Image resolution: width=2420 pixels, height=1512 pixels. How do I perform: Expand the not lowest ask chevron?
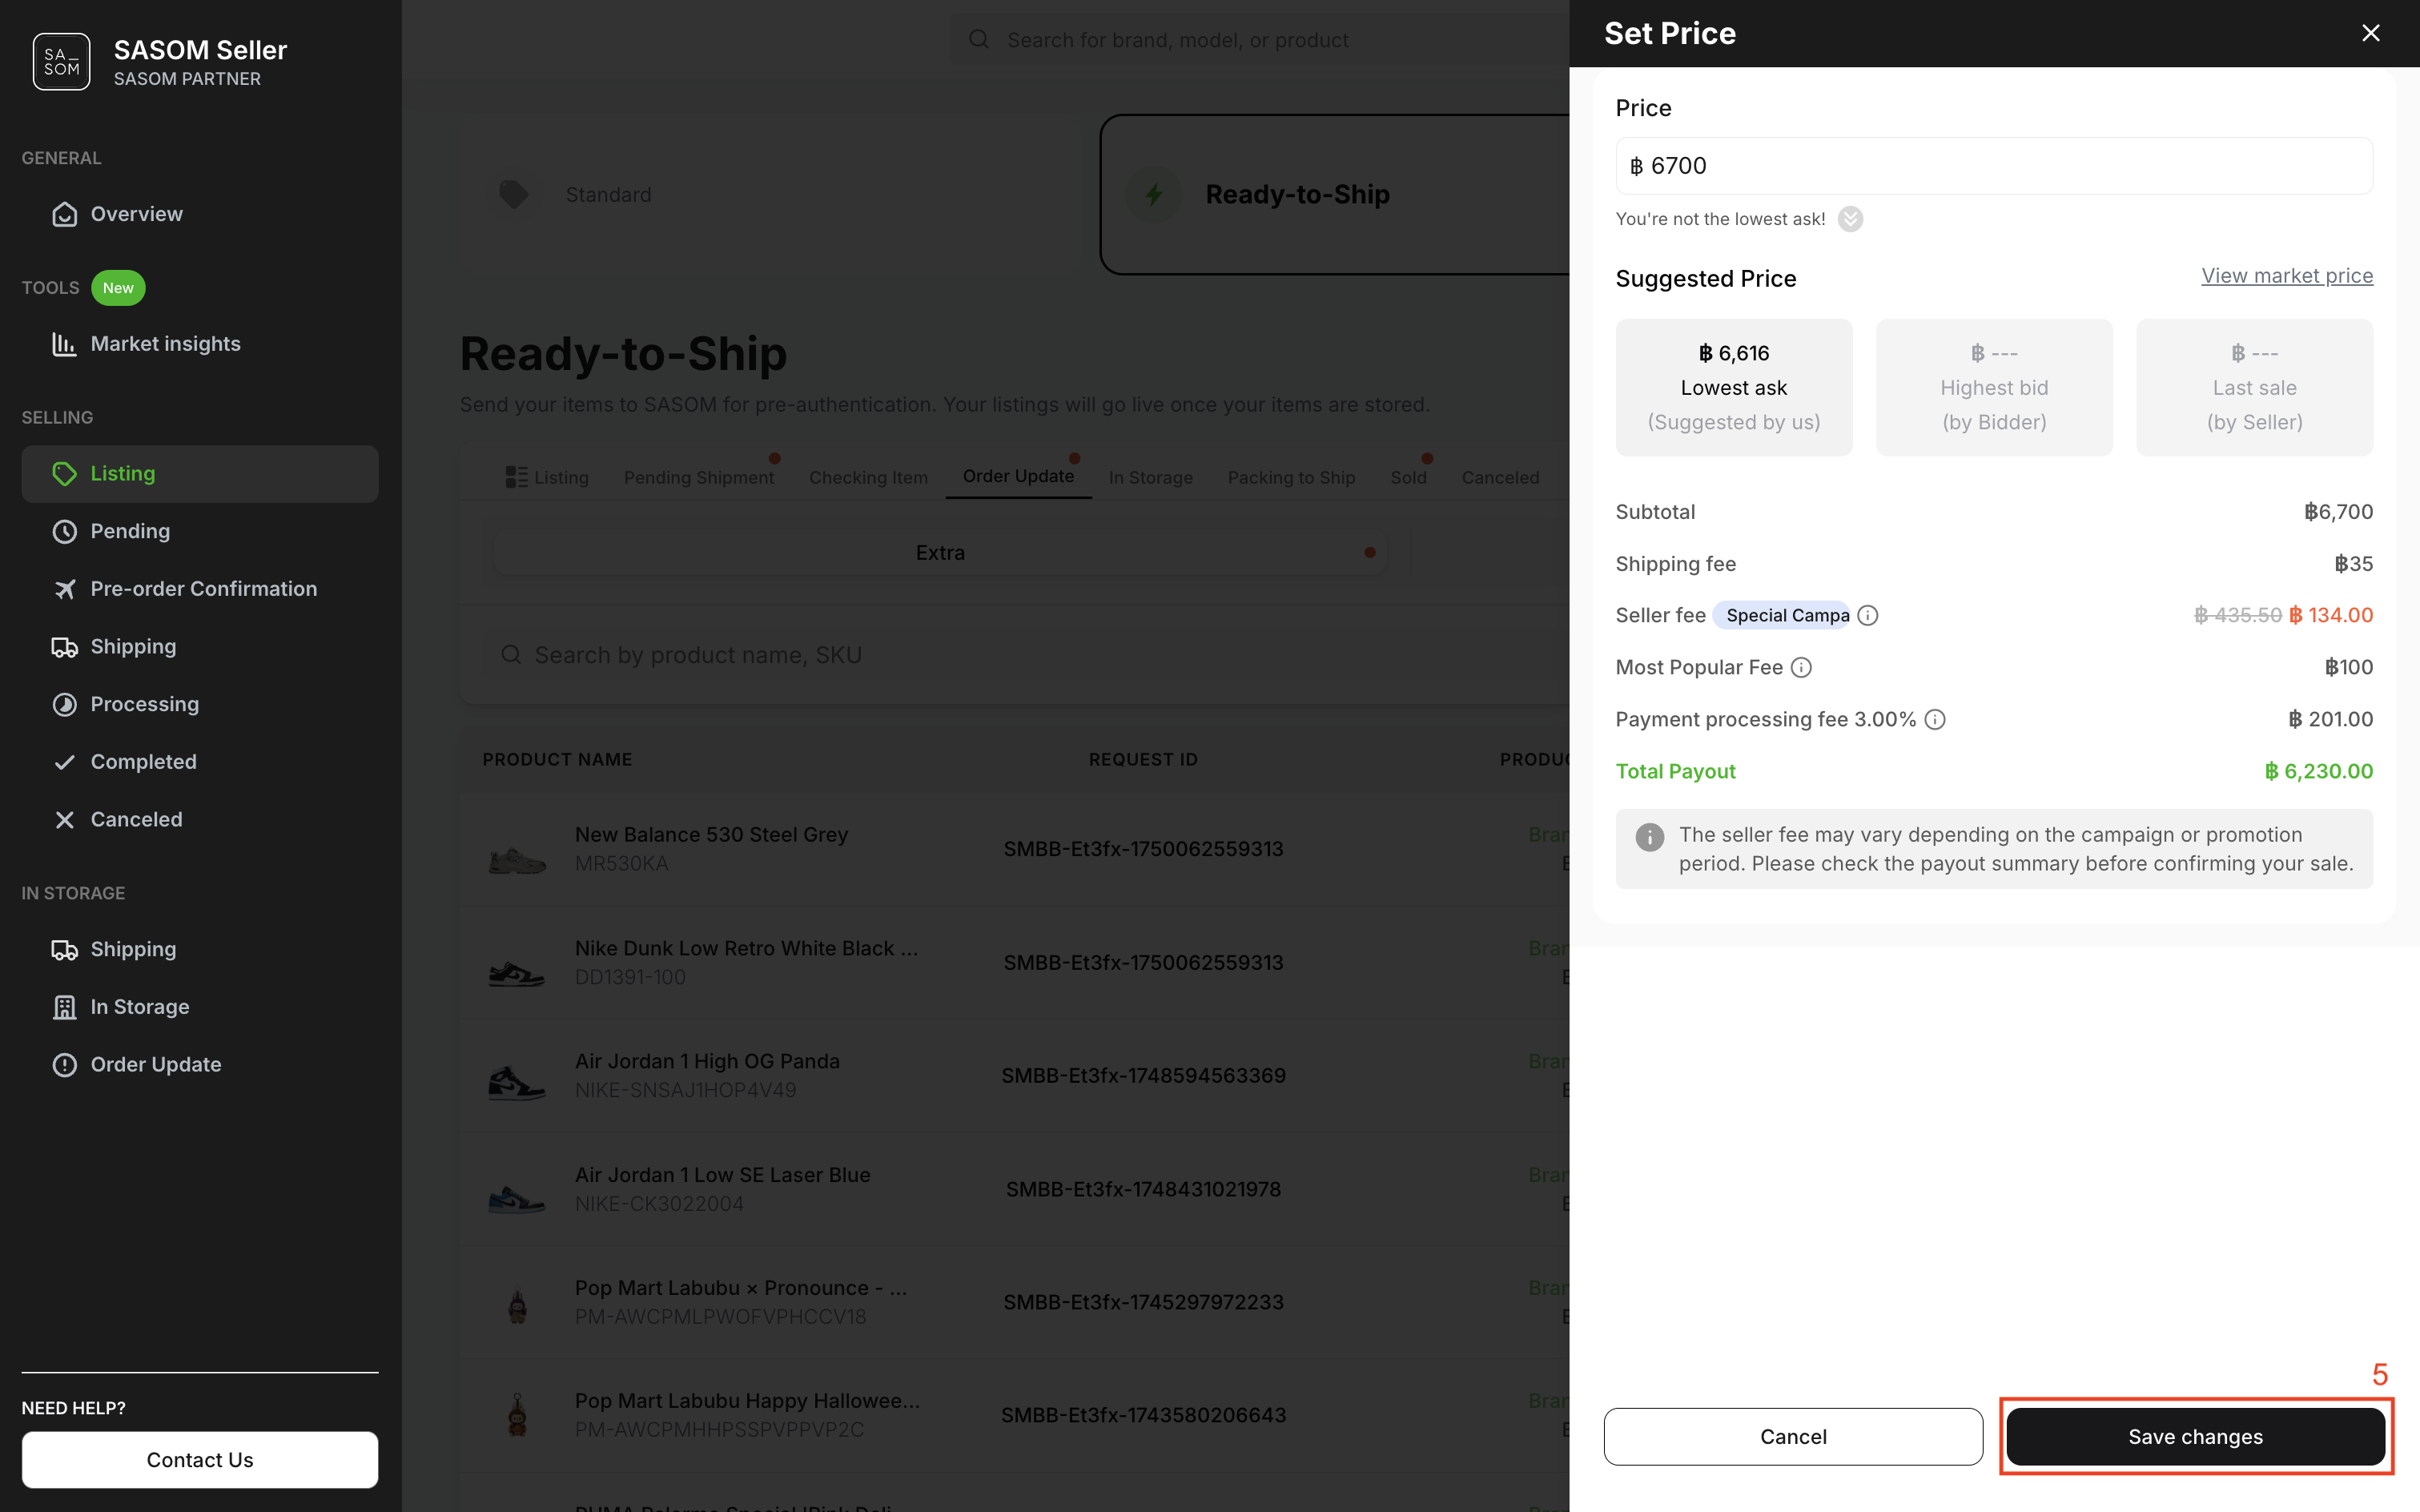pyautogui.click(x=1850, y=219)
